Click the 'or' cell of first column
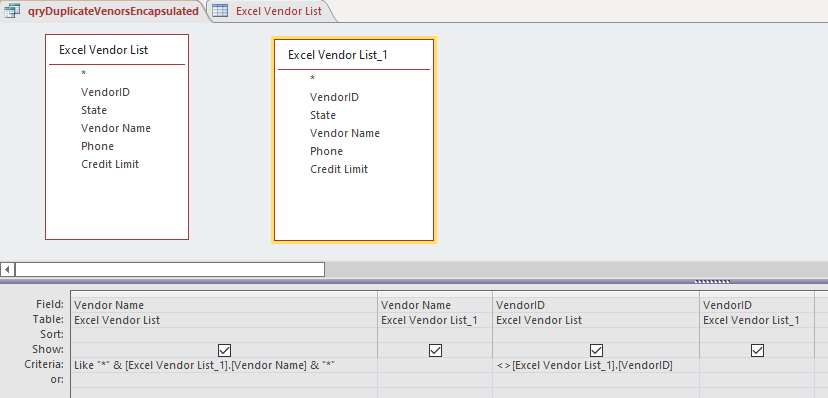 click(224, 380)
